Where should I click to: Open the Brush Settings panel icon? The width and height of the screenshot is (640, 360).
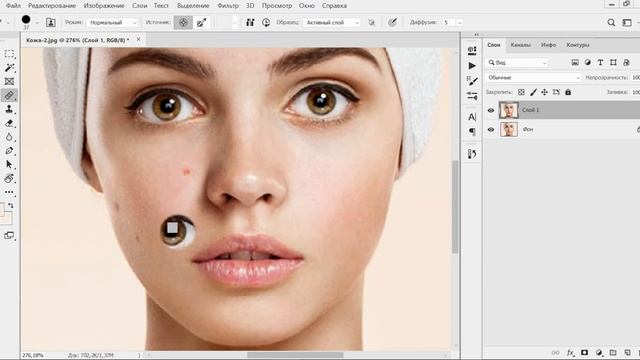472,81
